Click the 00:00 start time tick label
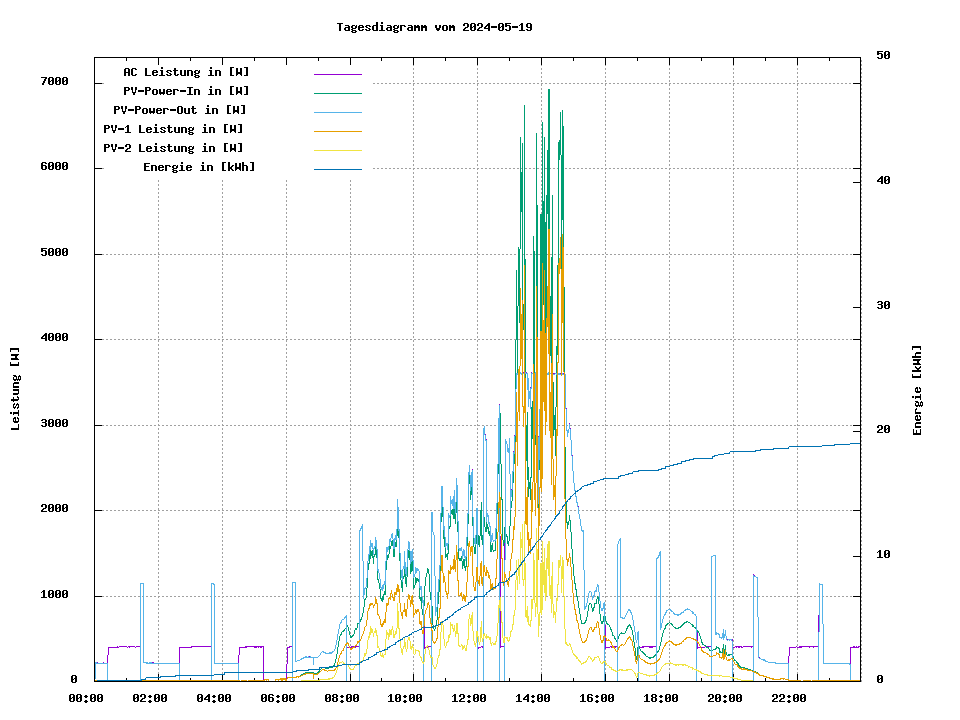This screenshot has height=720, width=960. (86, 698)
